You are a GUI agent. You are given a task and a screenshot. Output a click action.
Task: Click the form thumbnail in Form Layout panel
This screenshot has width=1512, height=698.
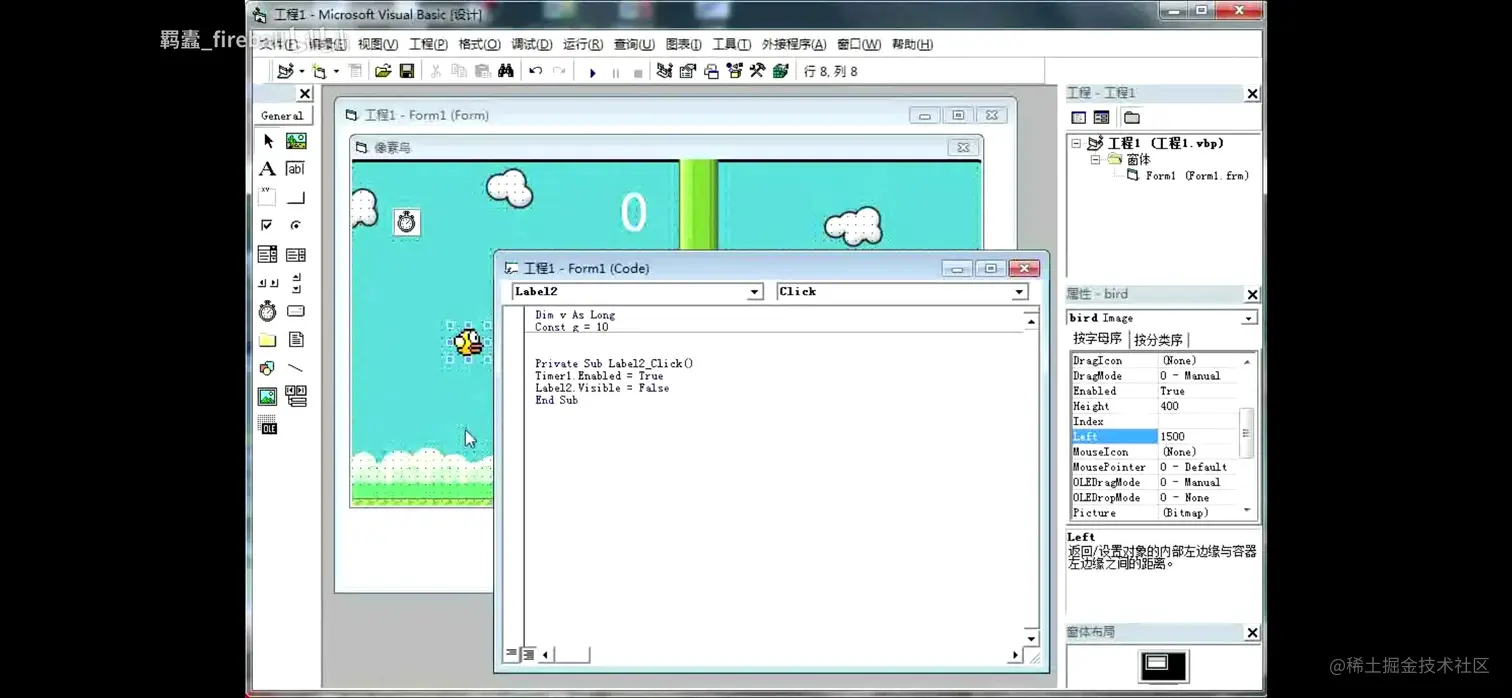[x=1157, y=662]
